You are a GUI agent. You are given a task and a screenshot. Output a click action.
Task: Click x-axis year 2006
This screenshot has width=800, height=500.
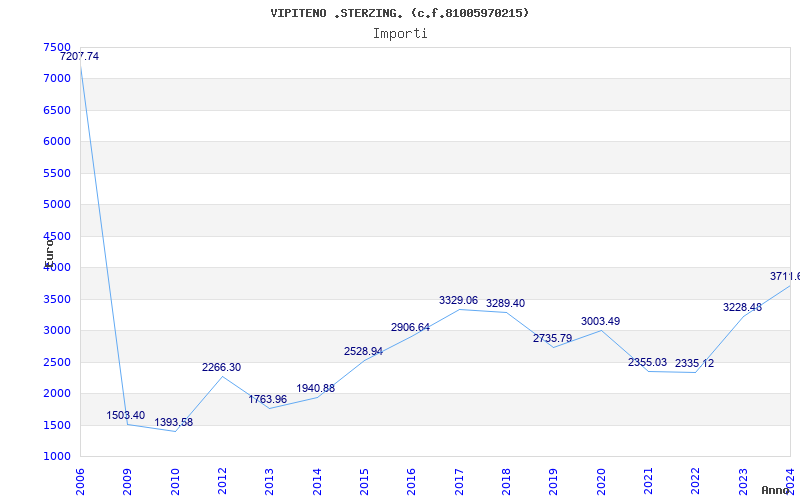coord(80,482)
